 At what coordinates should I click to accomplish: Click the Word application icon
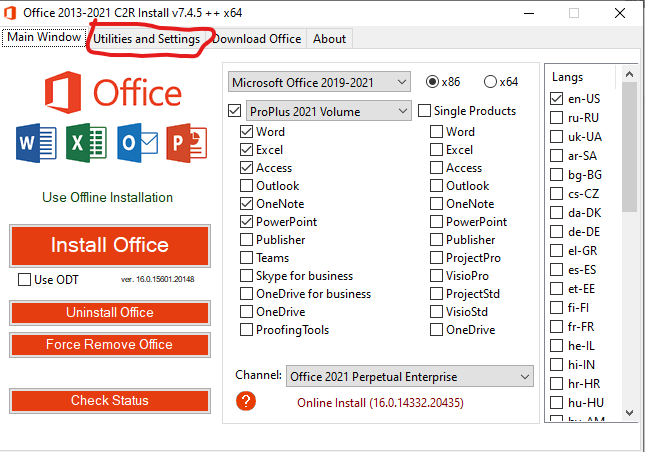[36, 143]
